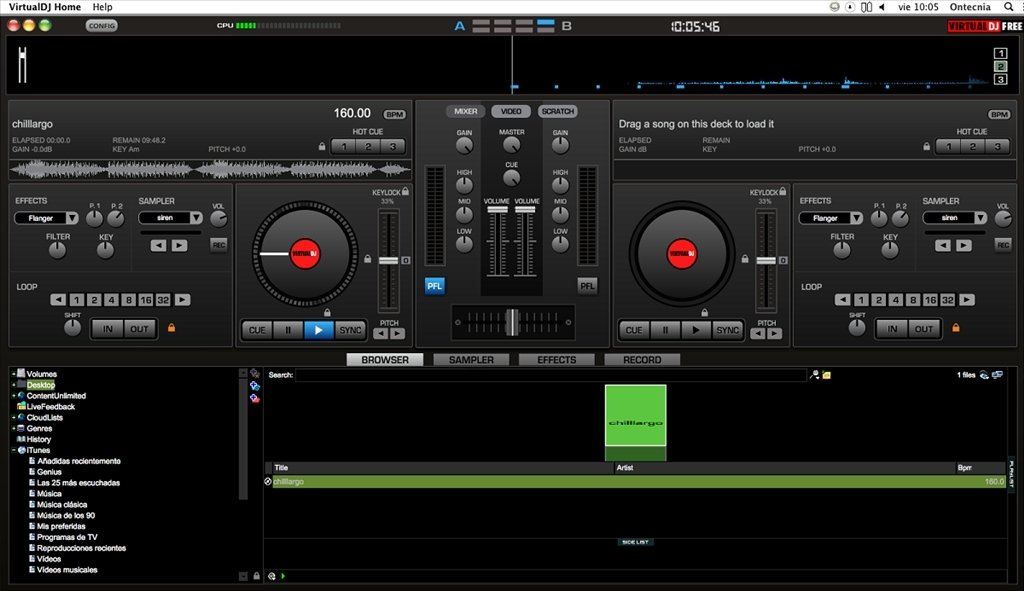
Task: Toggle orange loop lock on right deck
Action: click(x=956, y=328)
